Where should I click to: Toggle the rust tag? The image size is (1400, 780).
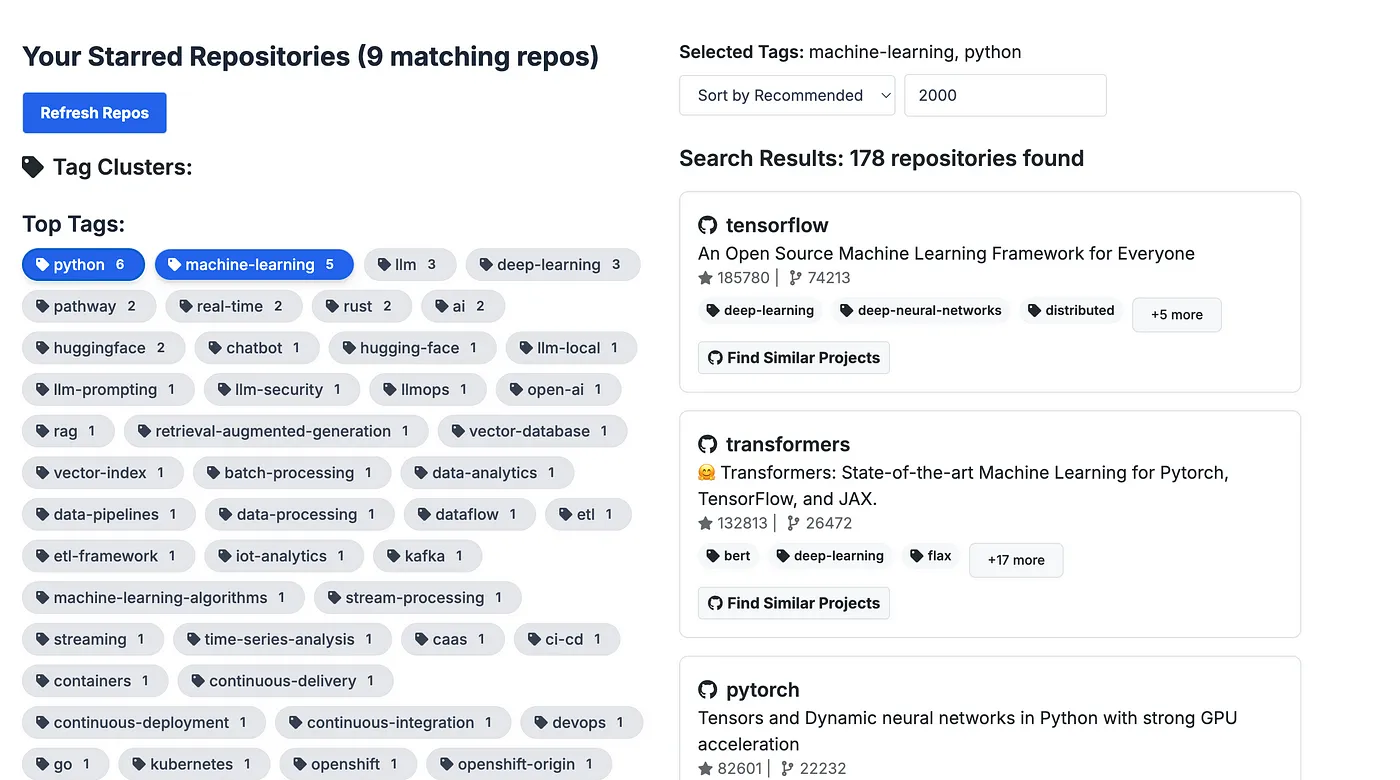pos(362,306)
